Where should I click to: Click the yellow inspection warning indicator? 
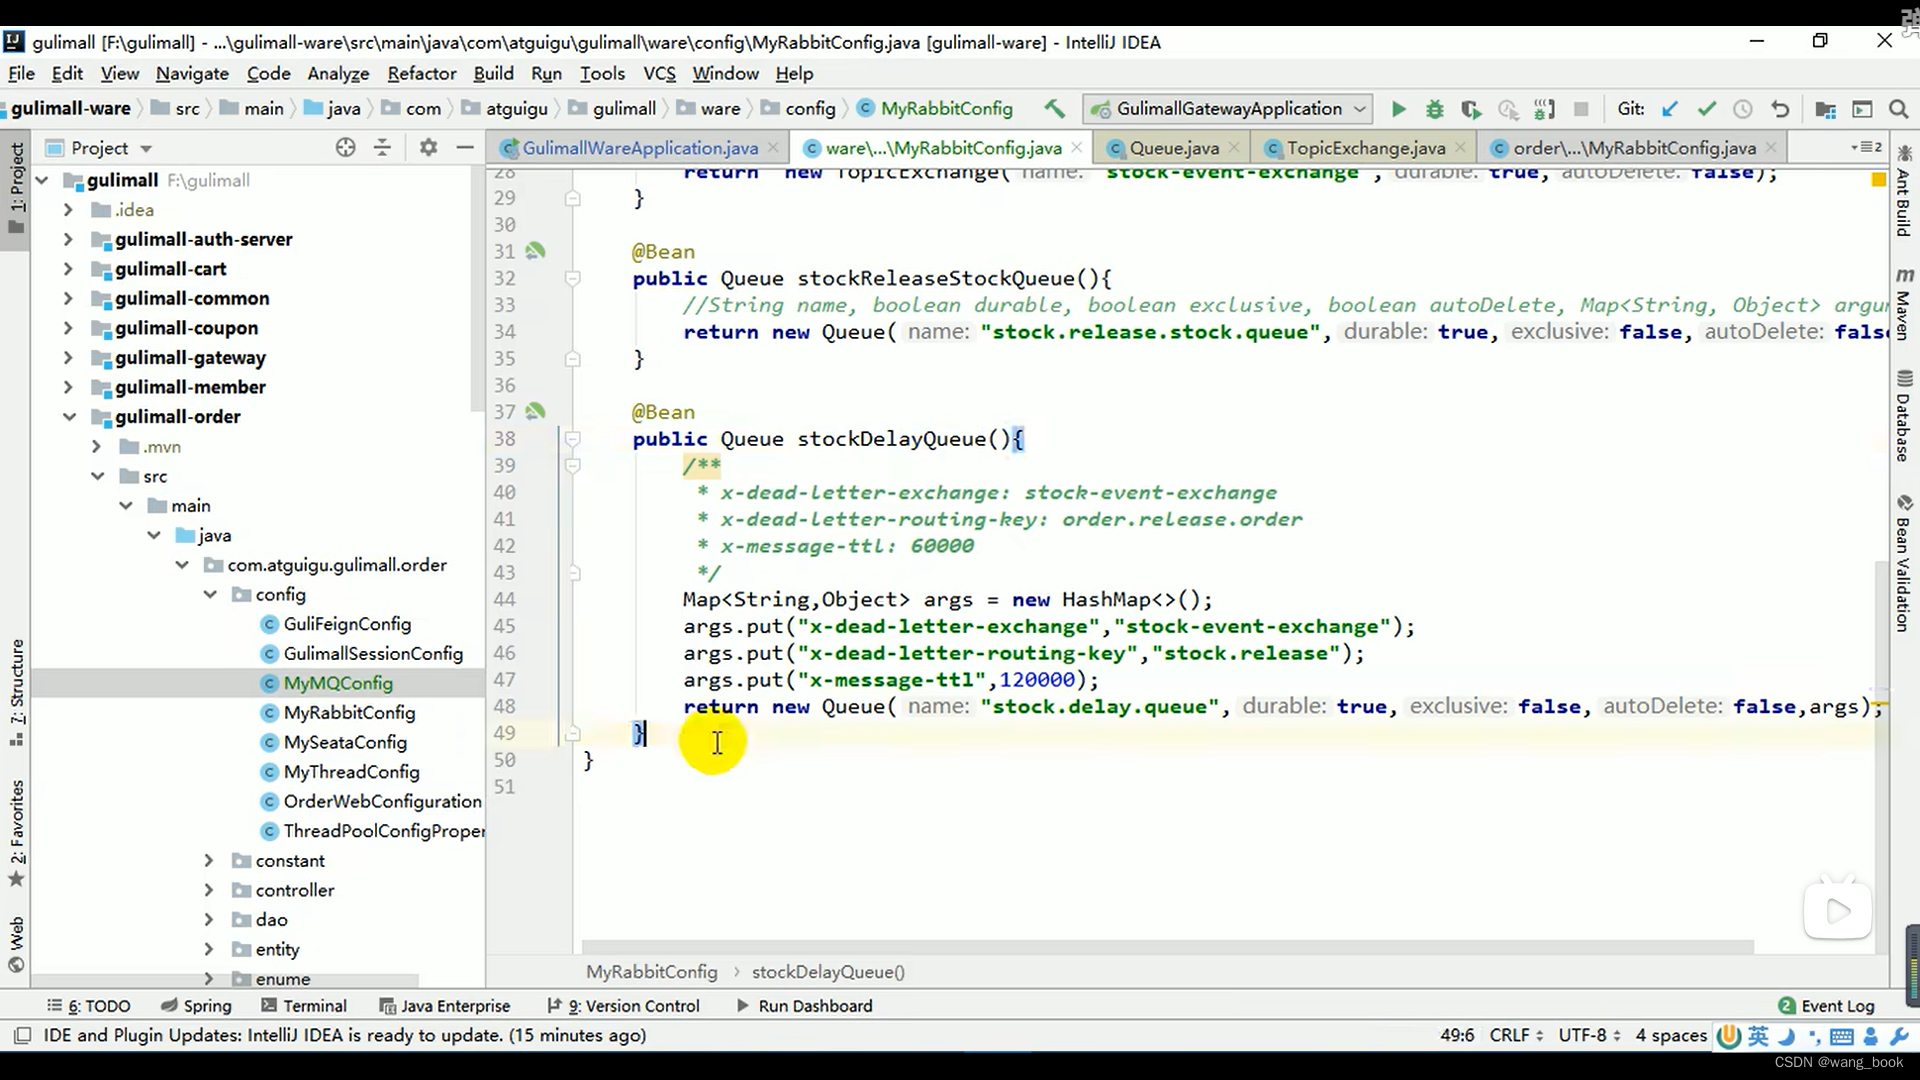point(1878,180)
